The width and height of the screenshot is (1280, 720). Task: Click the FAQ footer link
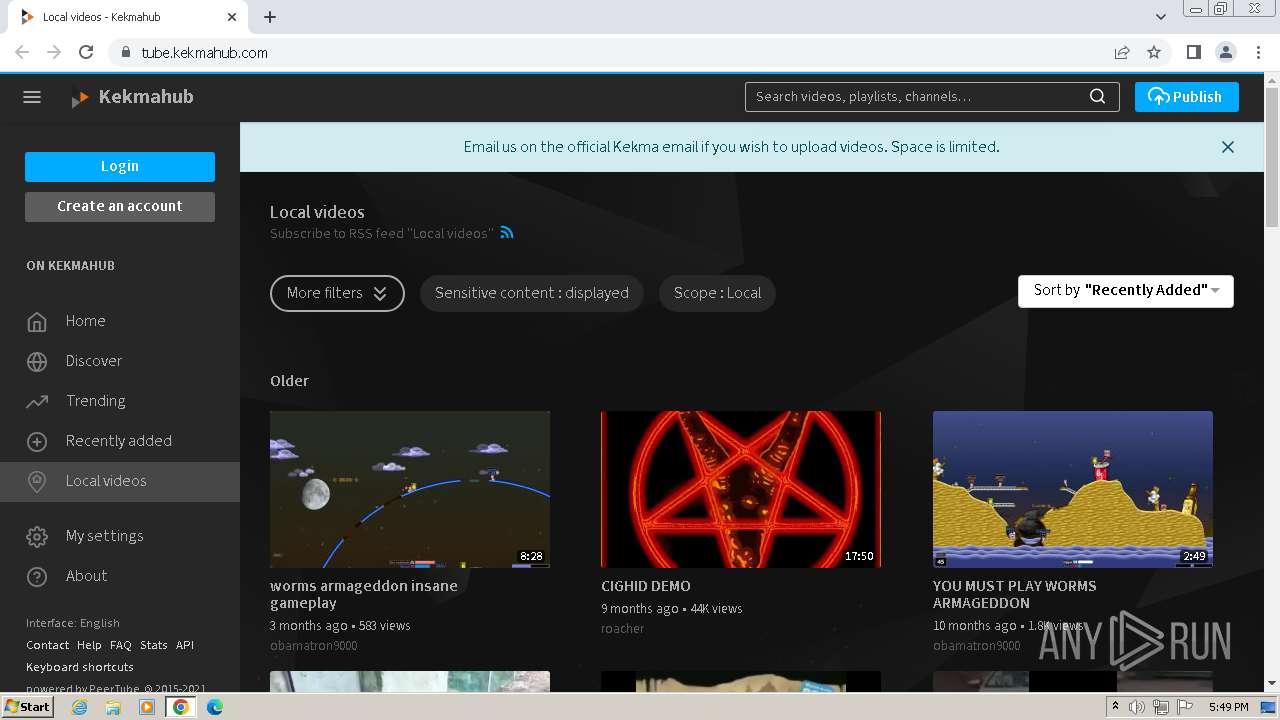click(x=121, y=646)
